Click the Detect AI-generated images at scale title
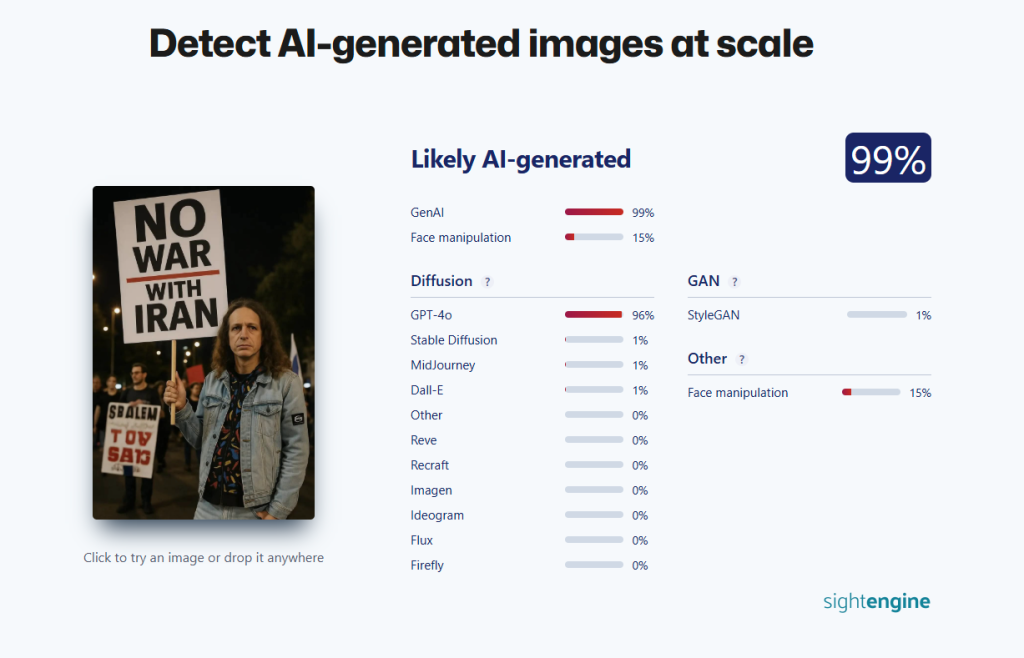Image resolution: width=1024 pixels, height=658 pixels. (481, 44)
